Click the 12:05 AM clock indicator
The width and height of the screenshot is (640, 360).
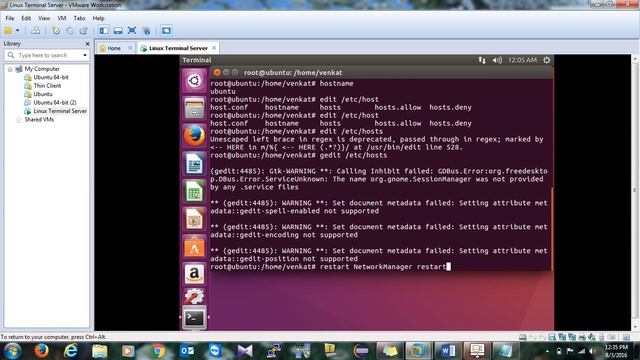coord(522,60)
